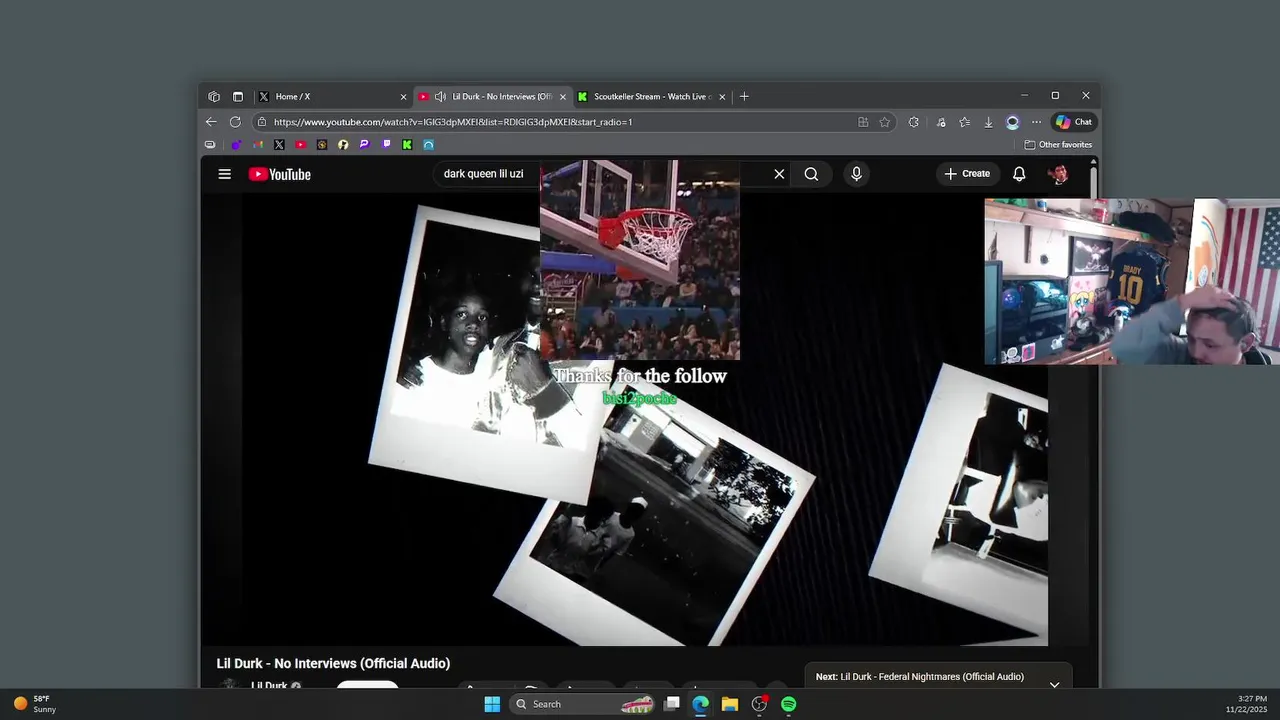Open the YouTube Create menu

(x=967, y=174)
